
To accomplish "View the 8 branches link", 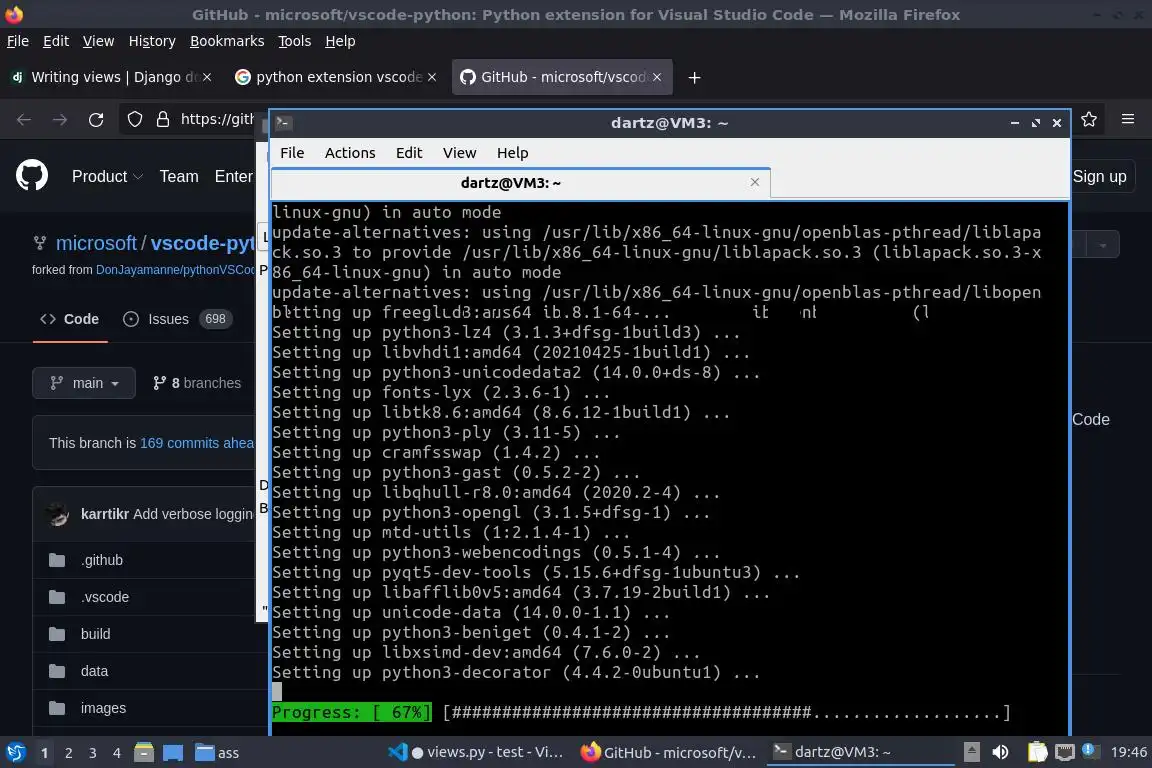I will point(197,383).
